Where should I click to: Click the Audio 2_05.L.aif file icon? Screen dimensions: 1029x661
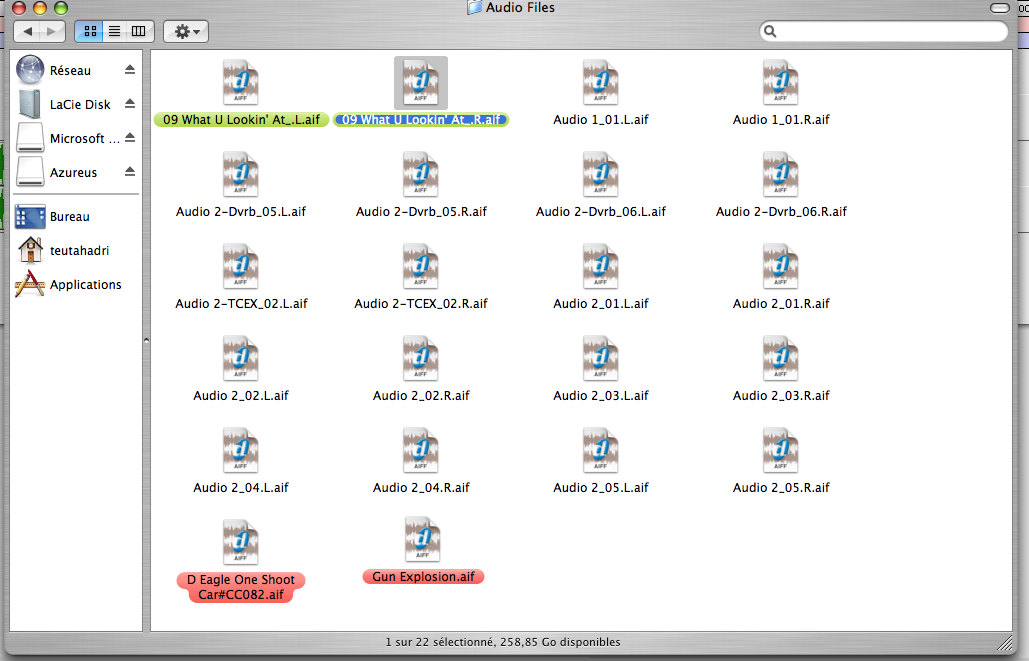600,450
